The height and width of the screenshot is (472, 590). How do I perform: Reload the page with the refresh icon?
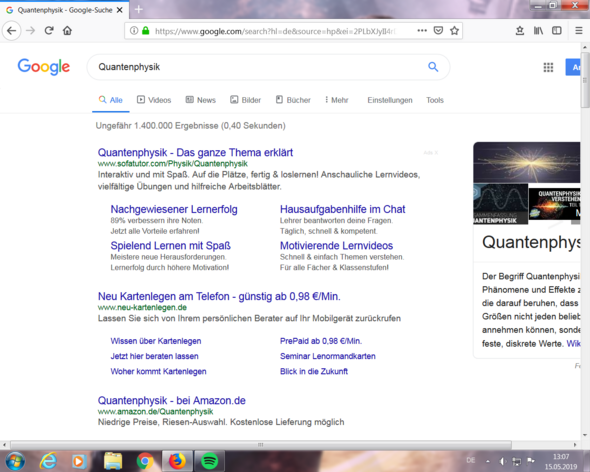(49, 30)
